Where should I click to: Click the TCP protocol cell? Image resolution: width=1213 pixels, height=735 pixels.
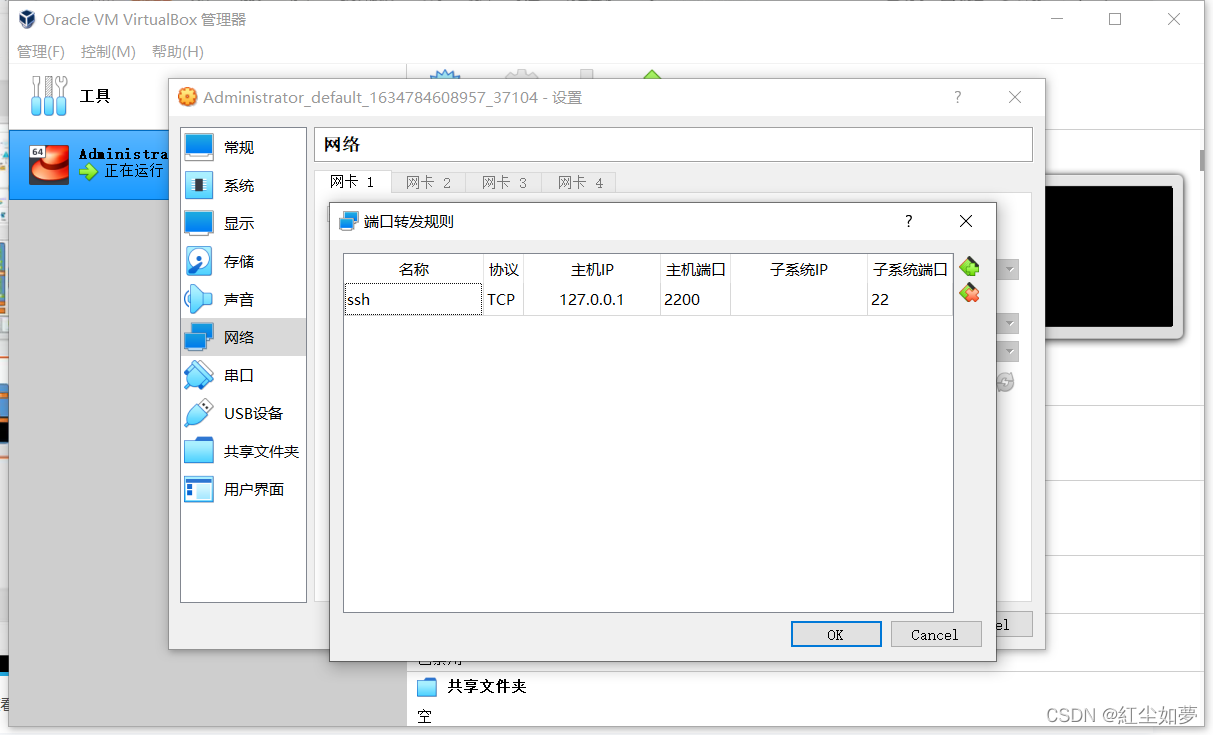[503, 299]
